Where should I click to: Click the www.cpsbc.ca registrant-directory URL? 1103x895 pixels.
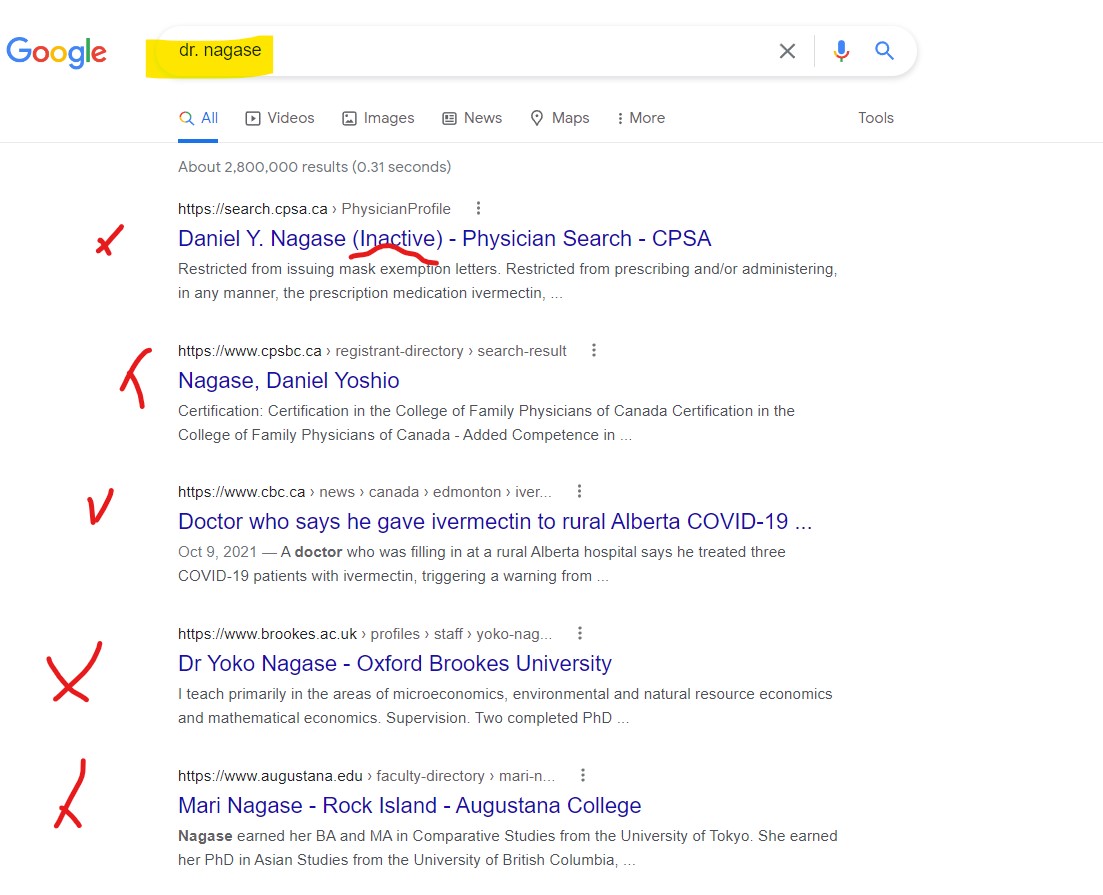click(372, 351)
